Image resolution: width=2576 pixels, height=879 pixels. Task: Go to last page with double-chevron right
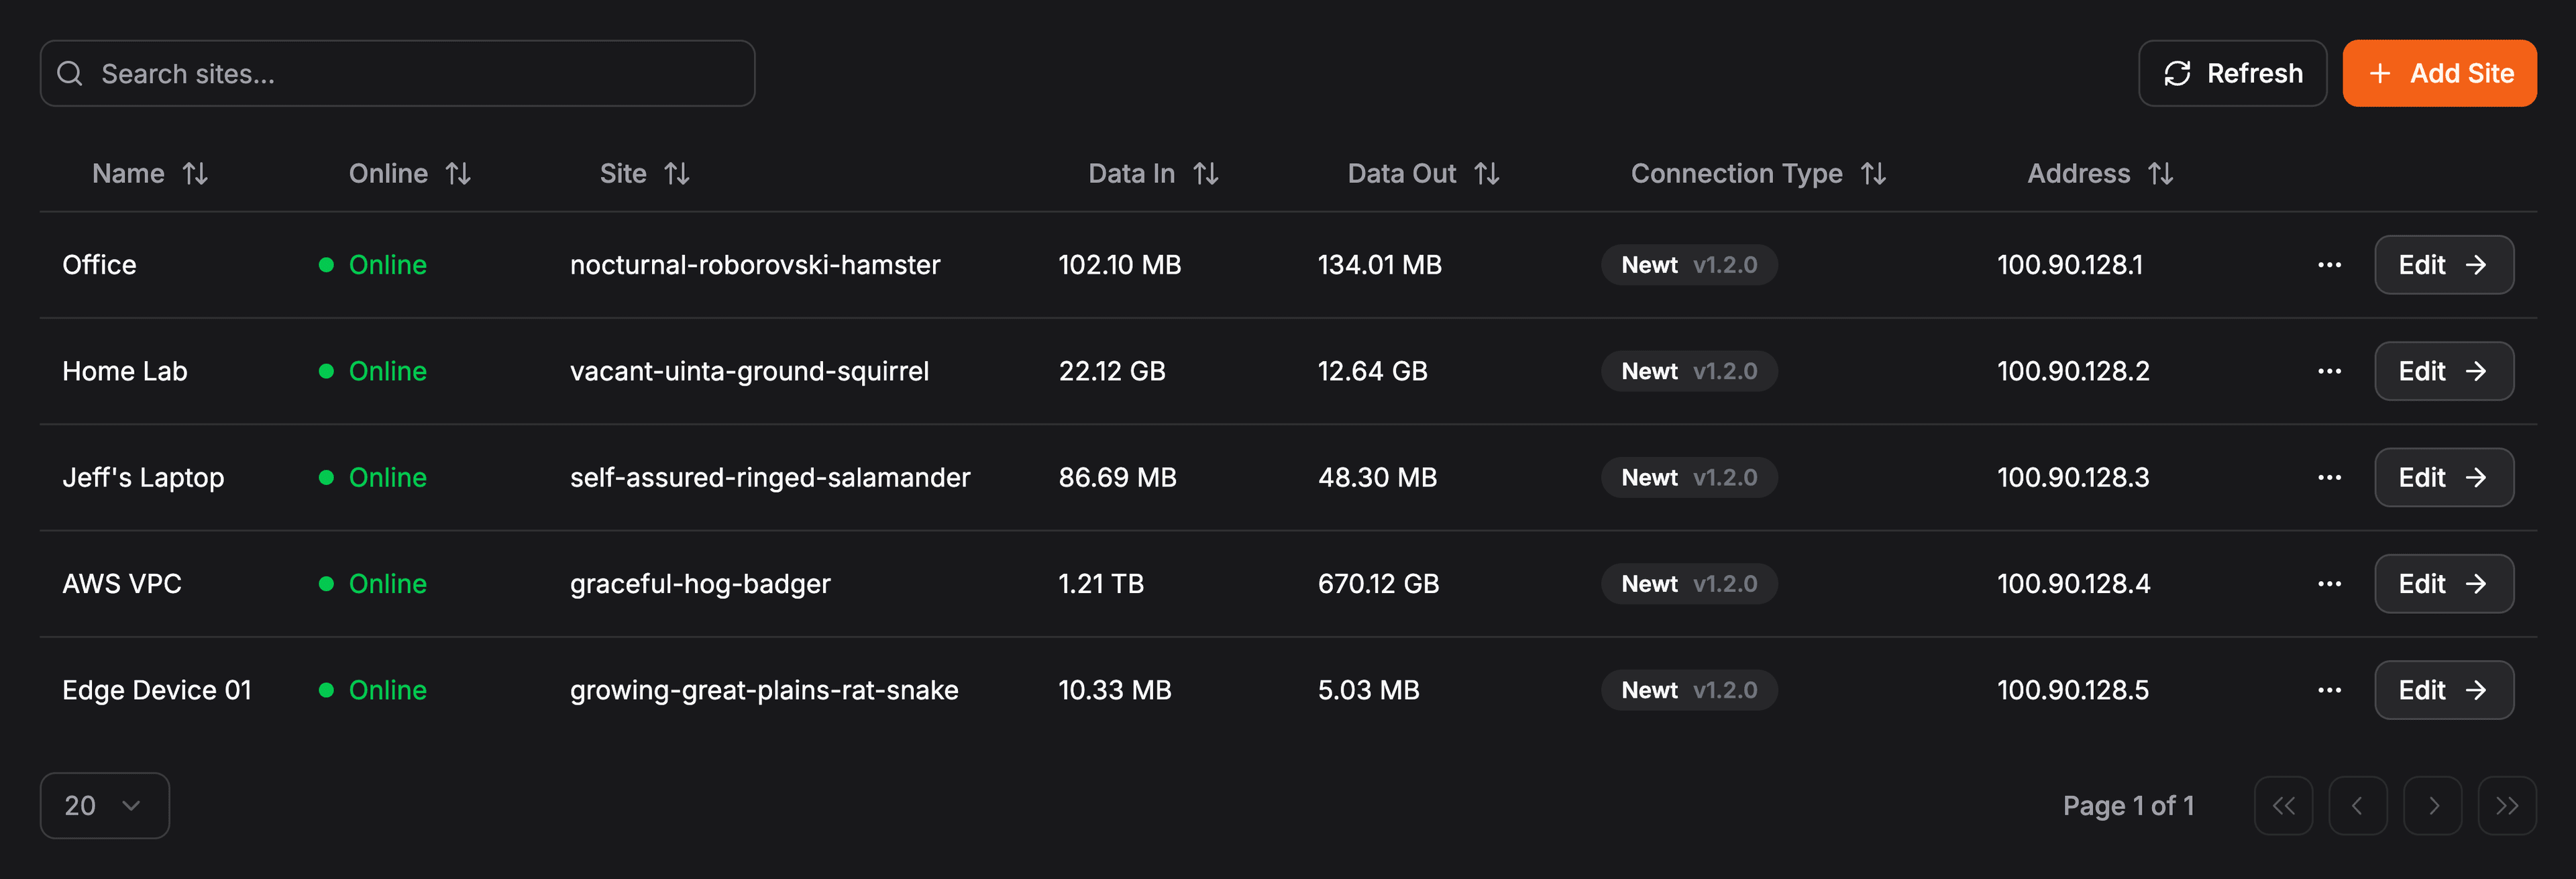(x=2507, y=806)
